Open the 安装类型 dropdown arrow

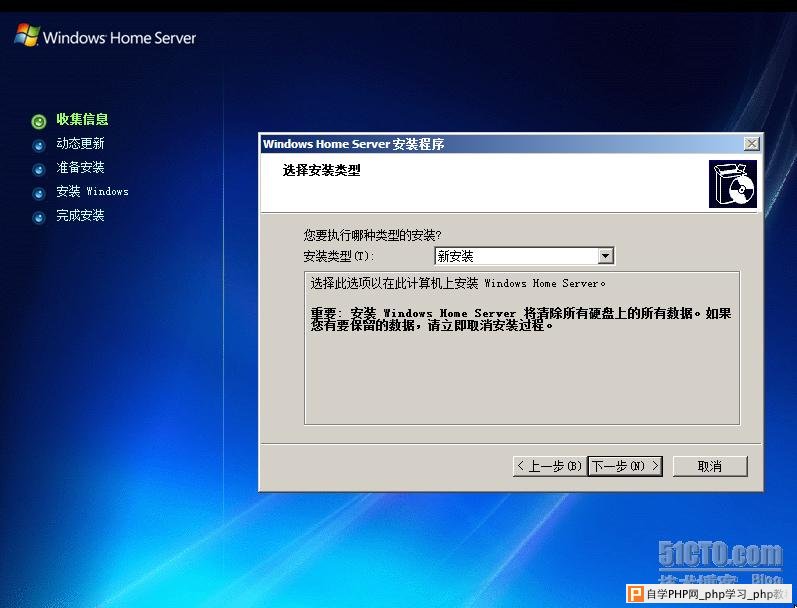605,256
